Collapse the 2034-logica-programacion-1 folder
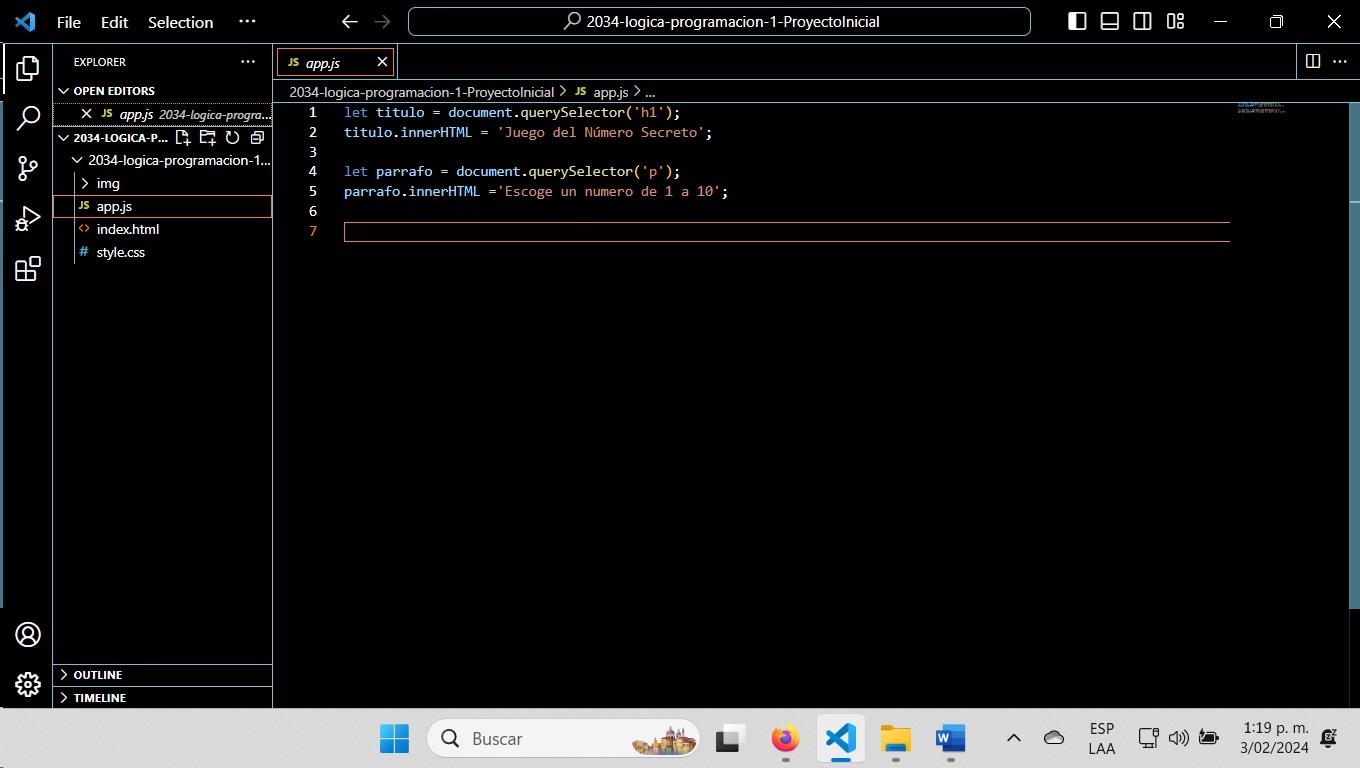This screenshot has height=768, width=1360. 169,160
